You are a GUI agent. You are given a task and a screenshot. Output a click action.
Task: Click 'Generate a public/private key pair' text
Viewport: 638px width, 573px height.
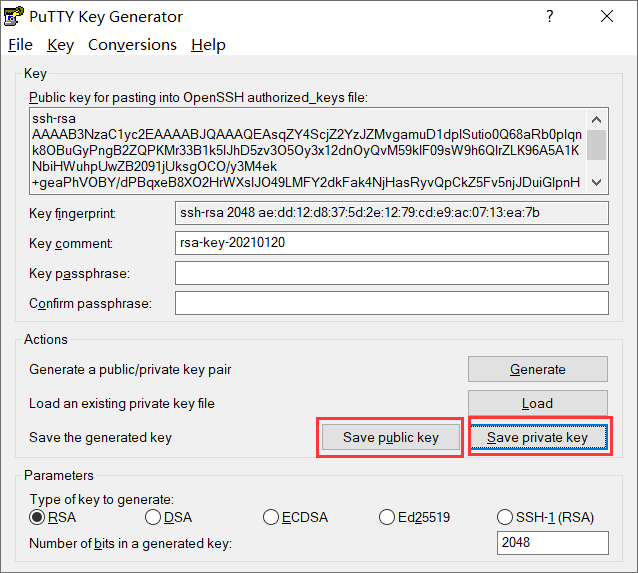click(130, 370)
